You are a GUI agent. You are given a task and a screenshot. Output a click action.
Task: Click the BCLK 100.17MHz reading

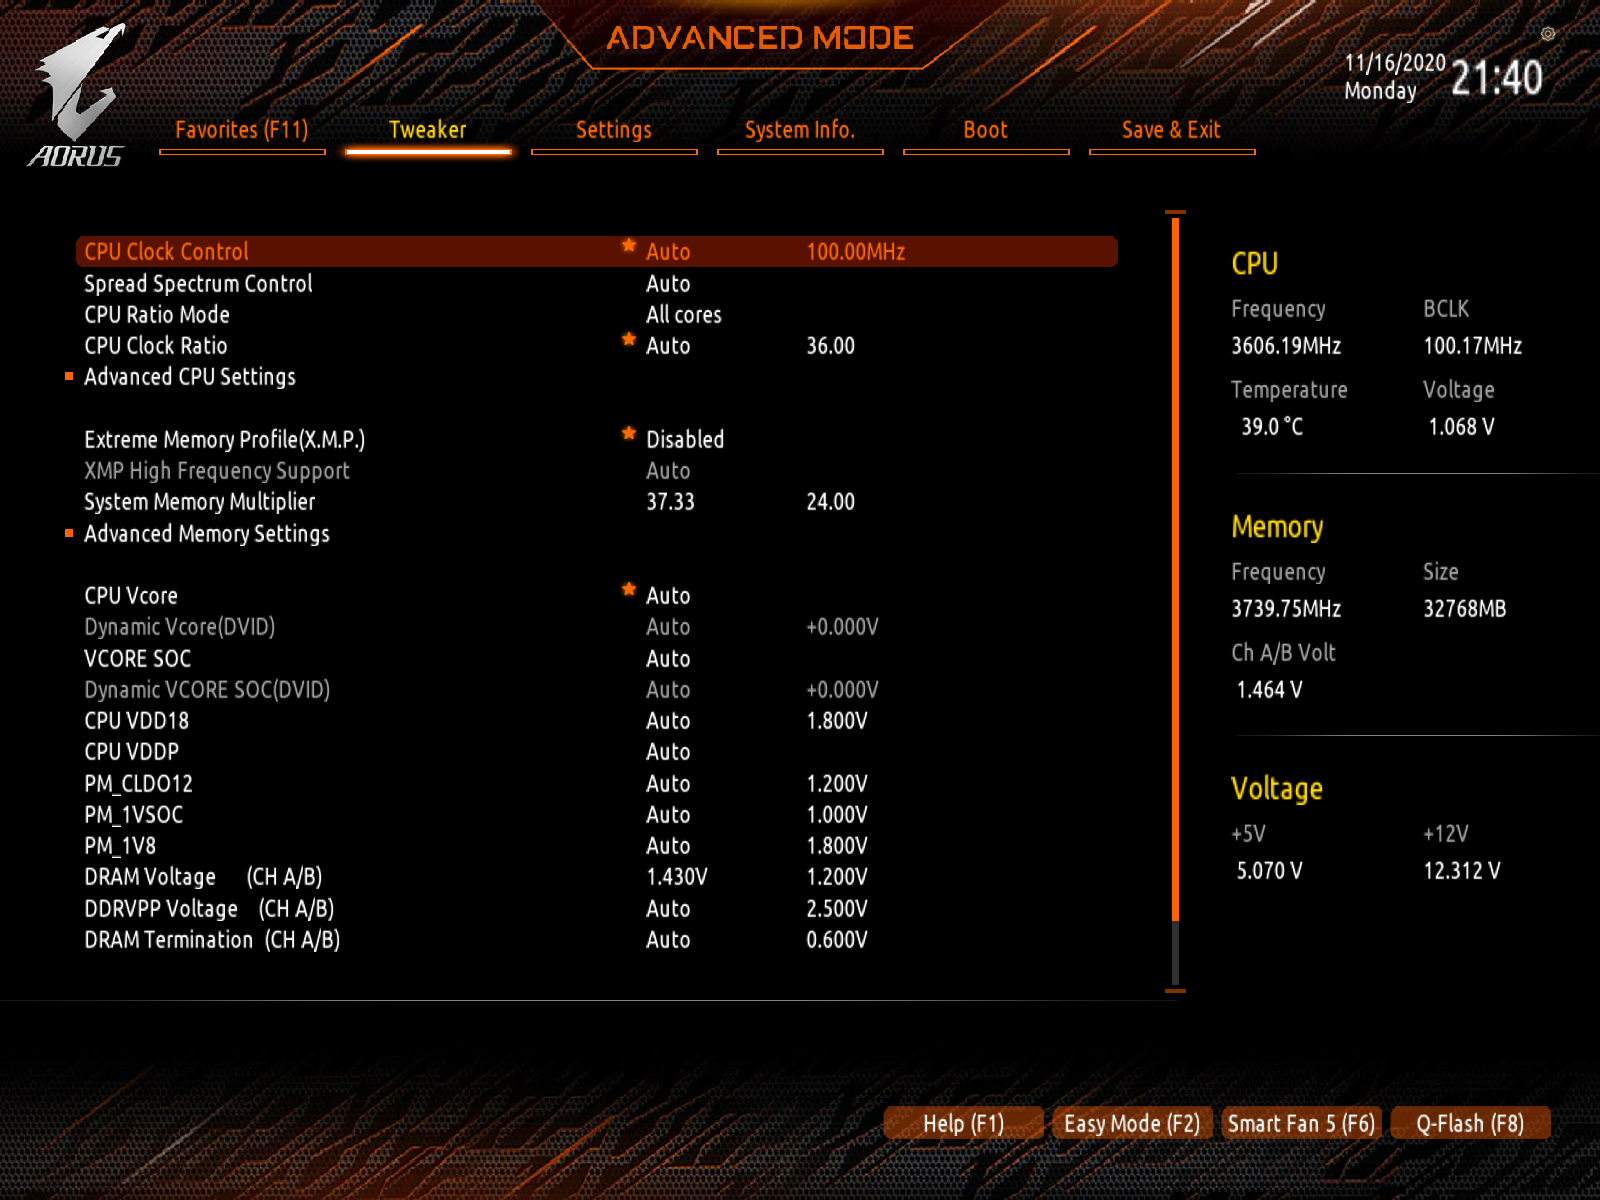(x=1473, y=346)
